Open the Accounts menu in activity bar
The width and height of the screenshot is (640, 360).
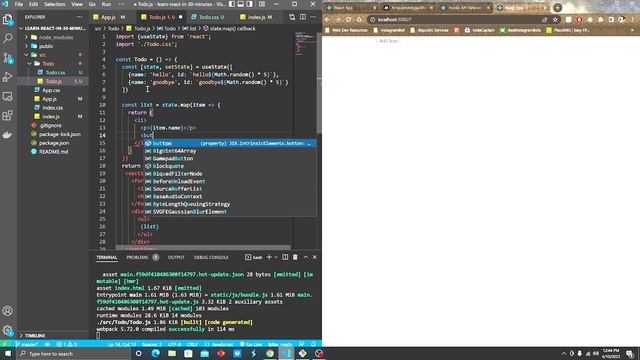point(8,311)
